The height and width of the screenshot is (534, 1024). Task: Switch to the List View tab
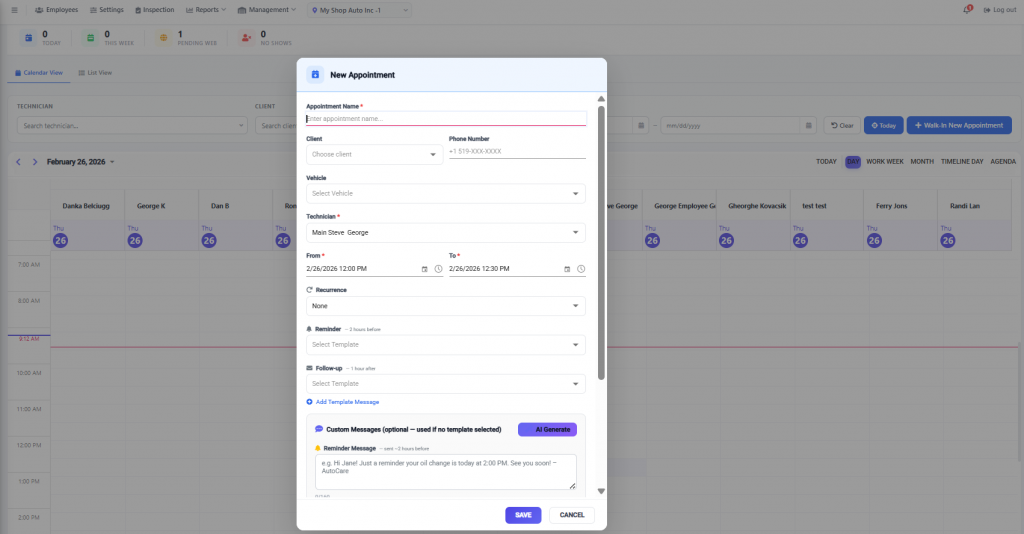[95, 73]
